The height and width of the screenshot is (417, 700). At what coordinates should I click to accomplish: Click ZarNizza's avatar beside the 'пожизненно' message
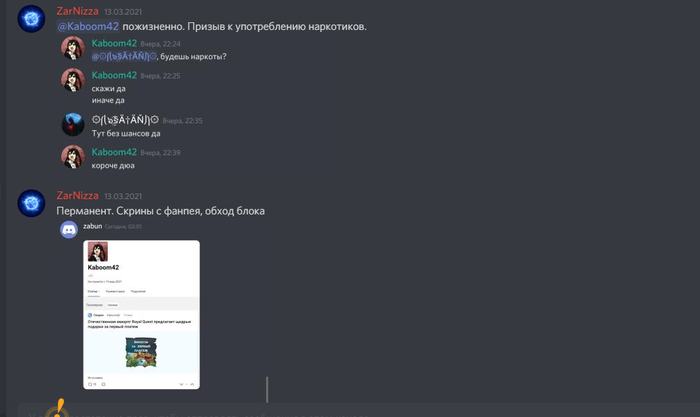pyautogui.click(x=31, y=19)
